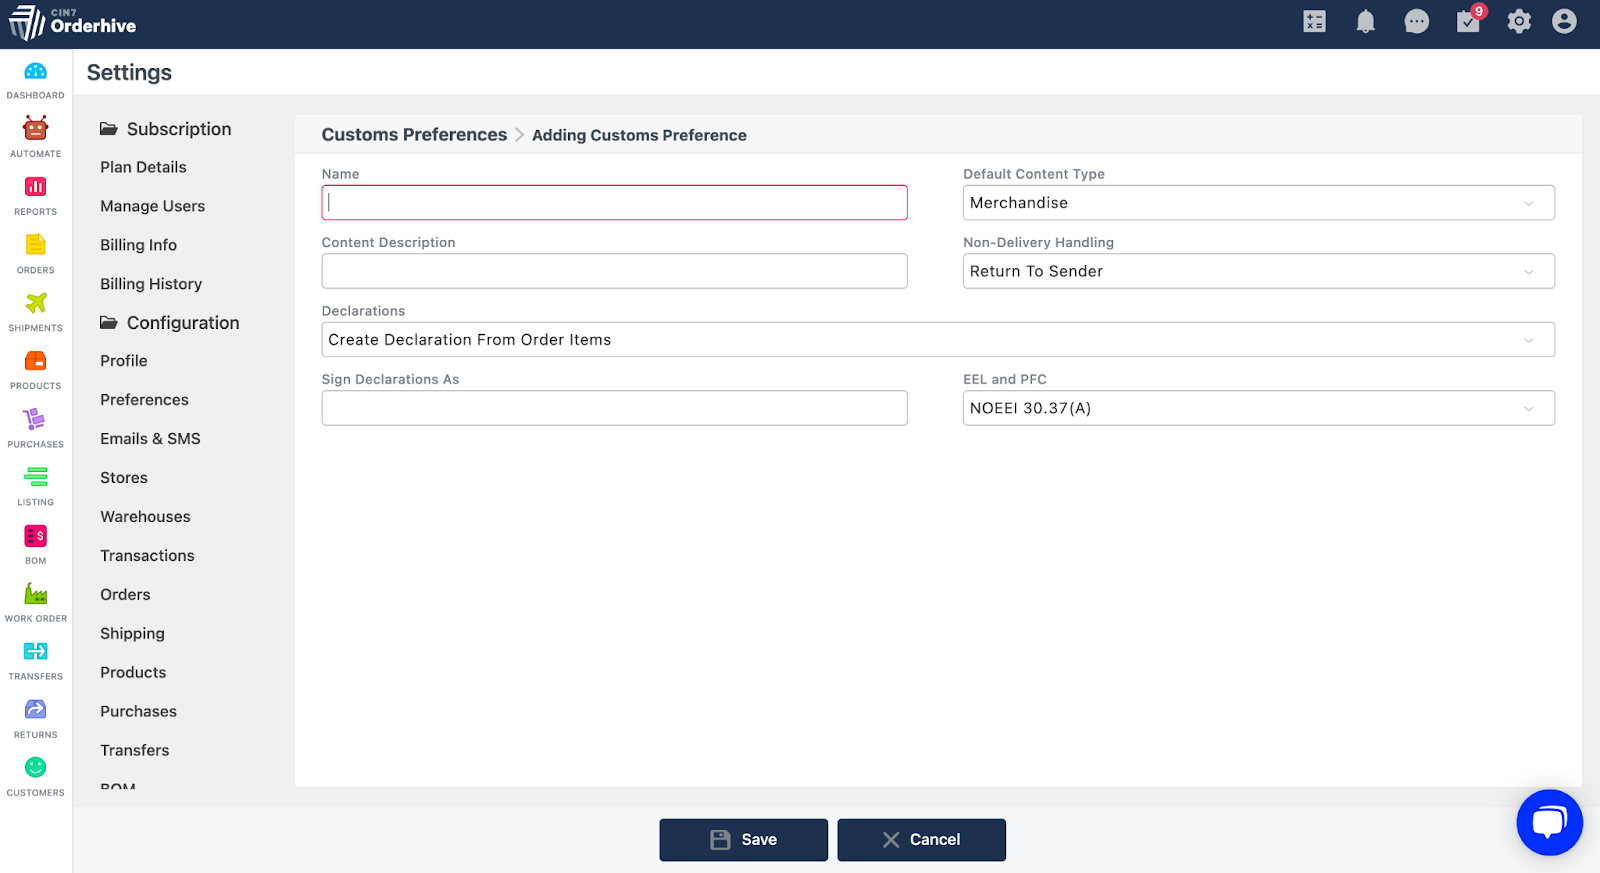Open Stores settings

click(124, 478)
